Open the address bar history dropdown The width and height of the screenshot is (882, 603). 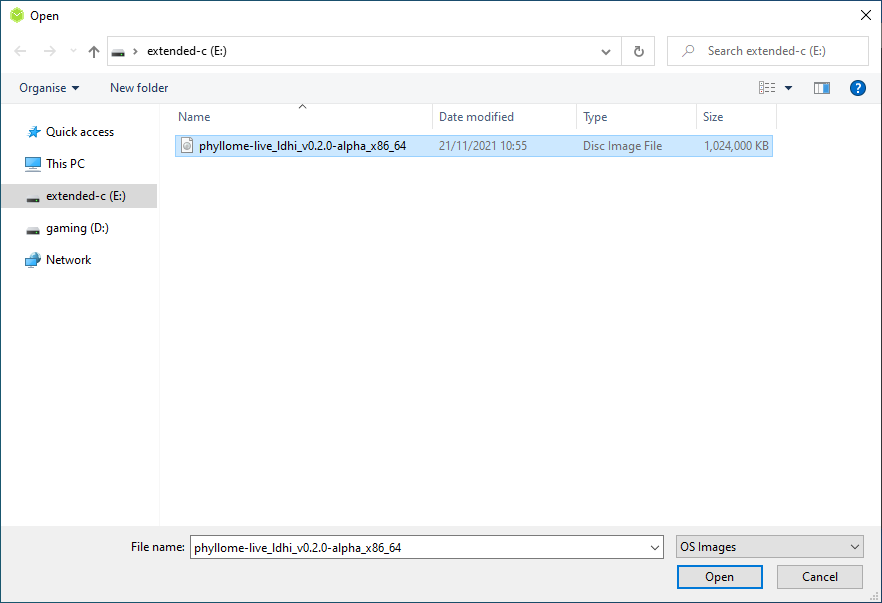click(606, 51)
